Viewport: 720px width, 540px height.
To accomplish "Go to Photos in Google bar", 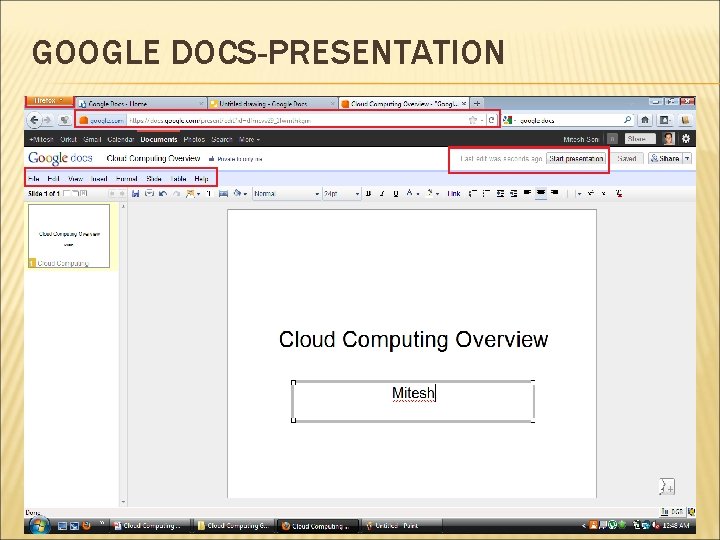I will (194, 139).
